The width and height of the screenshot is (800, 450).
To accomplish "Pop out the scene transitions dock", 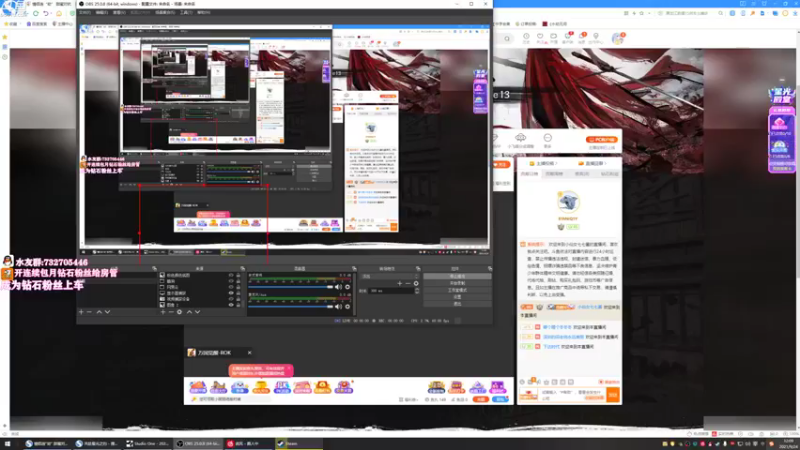I will point(418,268).
